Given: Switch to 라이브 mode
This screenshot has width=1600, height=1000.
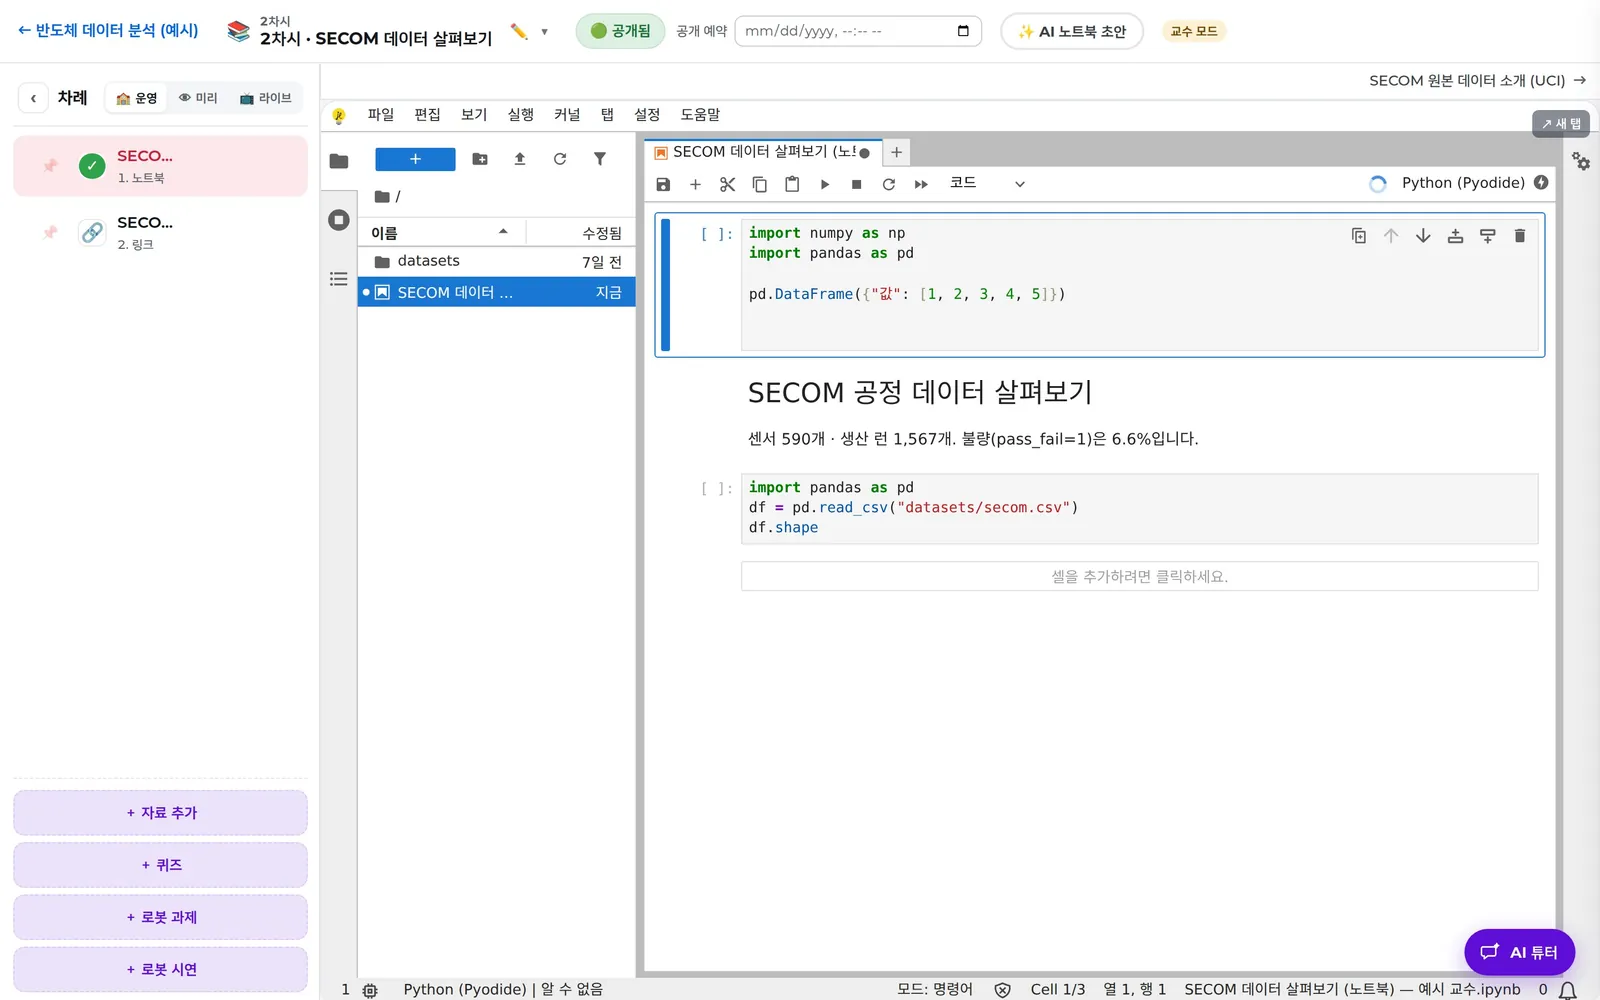Looking at the screenshot, I should pos(265,98).
